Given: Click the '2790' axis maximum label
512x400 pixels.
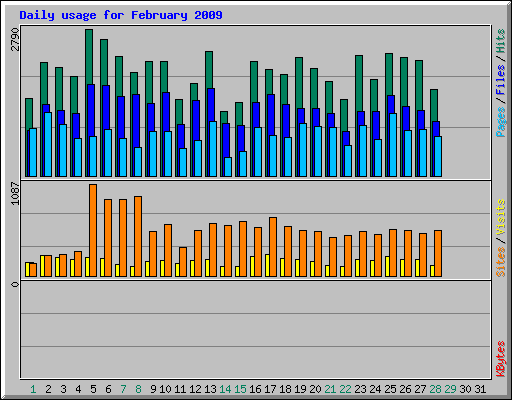Looking at the screenshot, I should (15, 39).
